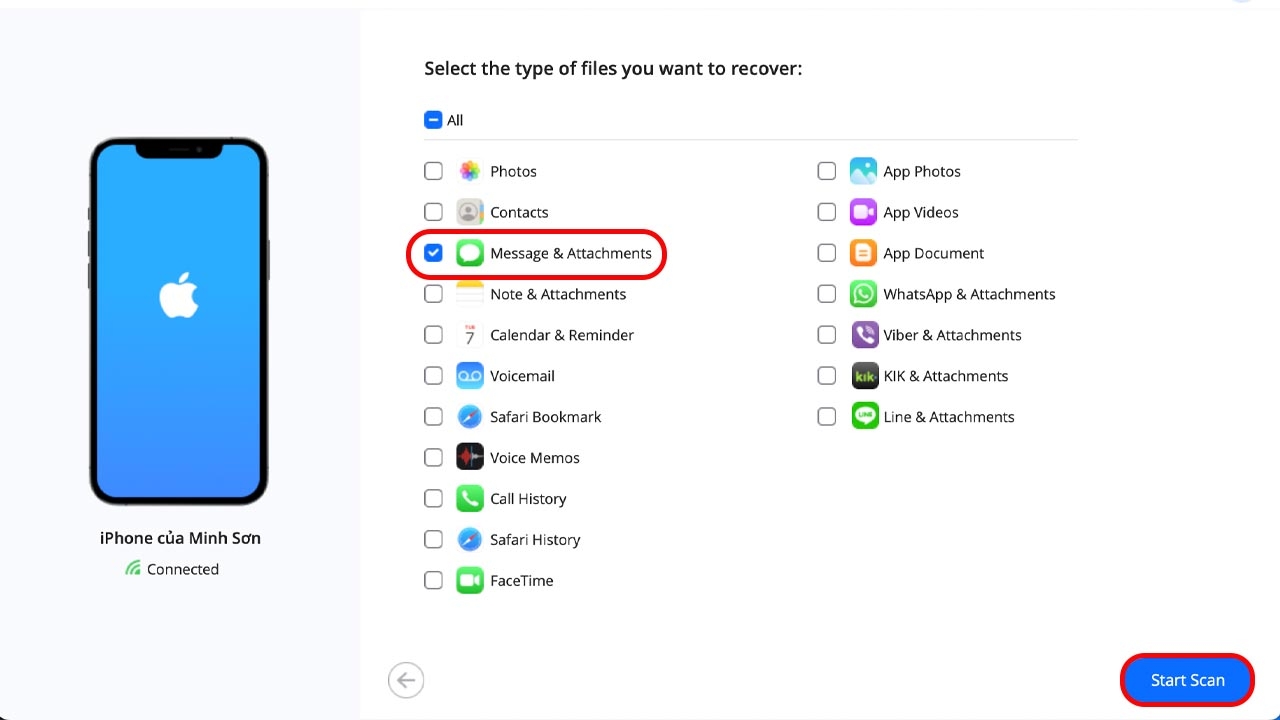Click the back arrow button

tap(405, 679)
